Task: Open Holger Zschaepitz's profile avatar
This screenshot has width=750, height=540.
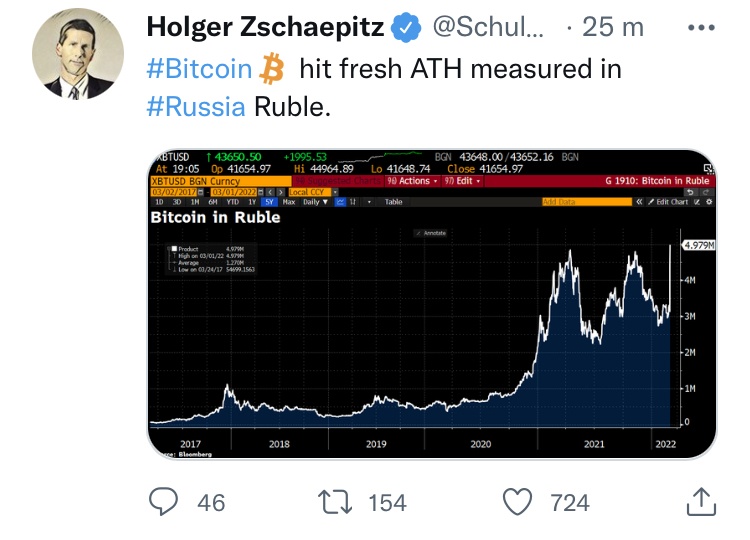Action: pos(78,59)
